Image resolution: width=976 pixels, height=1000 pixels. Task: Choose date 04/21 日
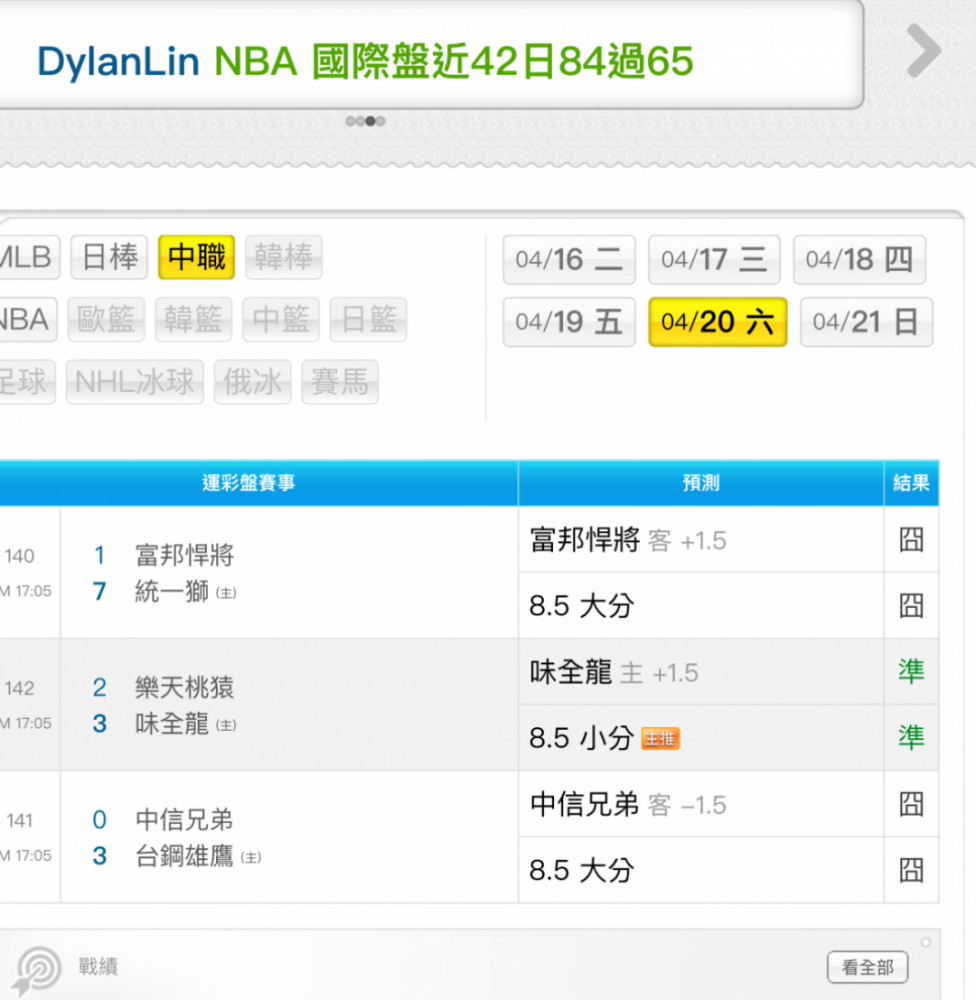pos(866,322)
